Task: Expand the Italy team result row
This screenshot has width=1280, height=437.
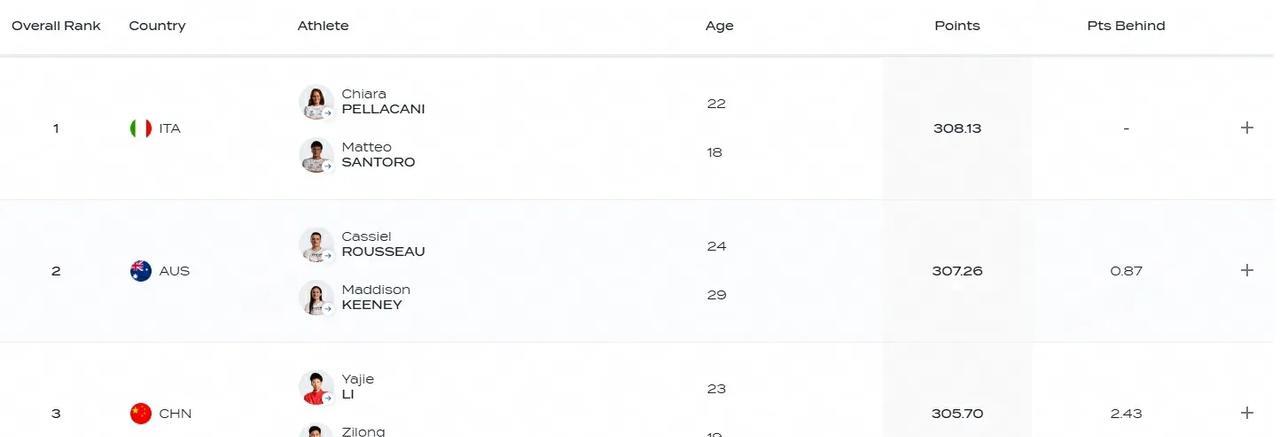Action: (x=1247, y=128)
